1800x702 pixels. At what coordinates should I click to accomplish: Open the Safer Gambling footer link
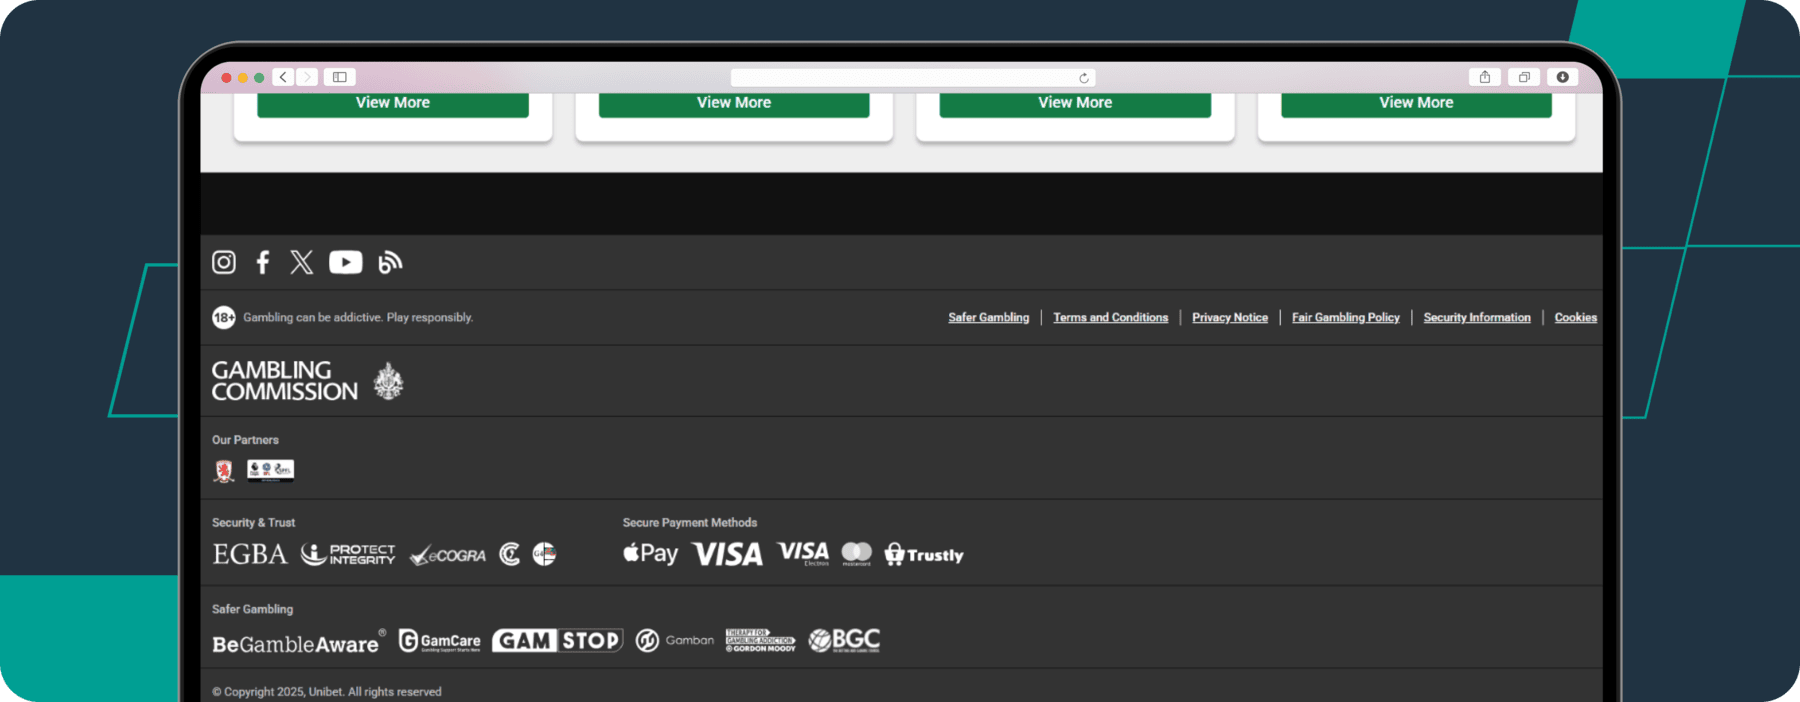pos(988,317)
